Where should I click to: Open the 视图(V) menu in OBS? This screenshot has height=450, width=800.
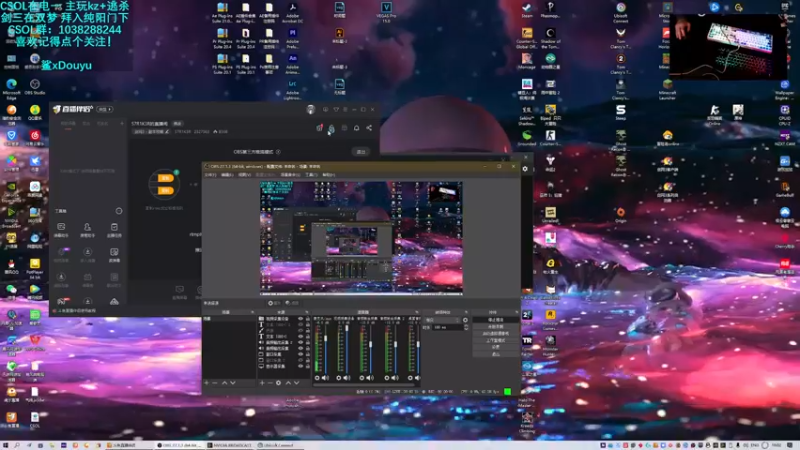(244, 175)
